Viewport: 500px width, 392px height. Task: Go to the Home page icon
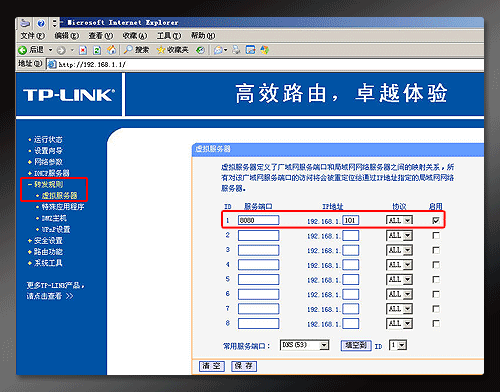pos(111,50)
